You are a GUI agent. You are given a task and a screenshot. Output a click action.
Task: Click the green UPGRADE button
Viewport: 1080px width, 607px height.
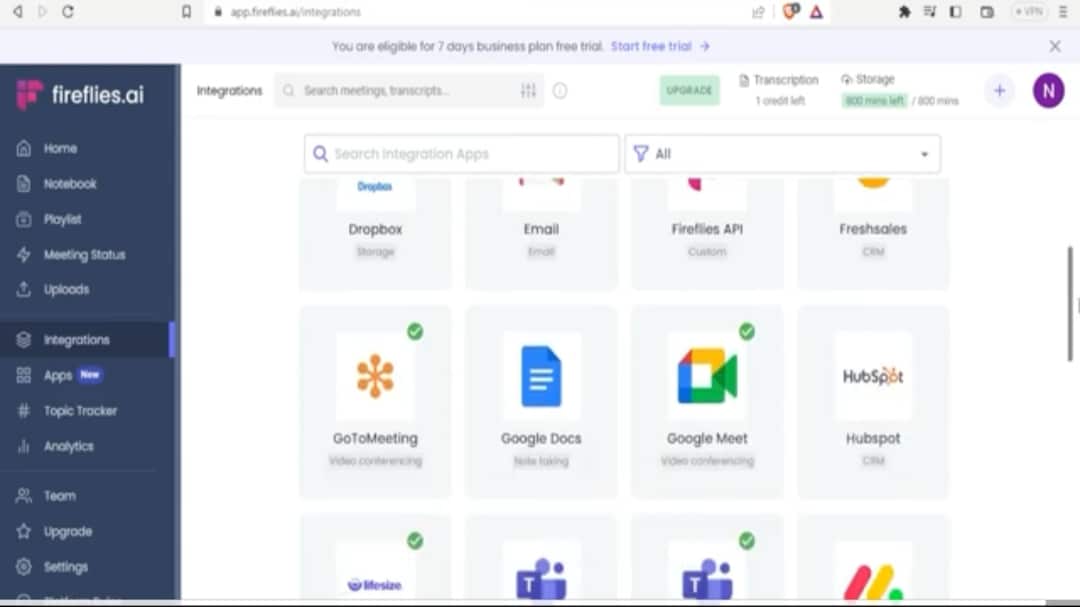pos(689,90)
